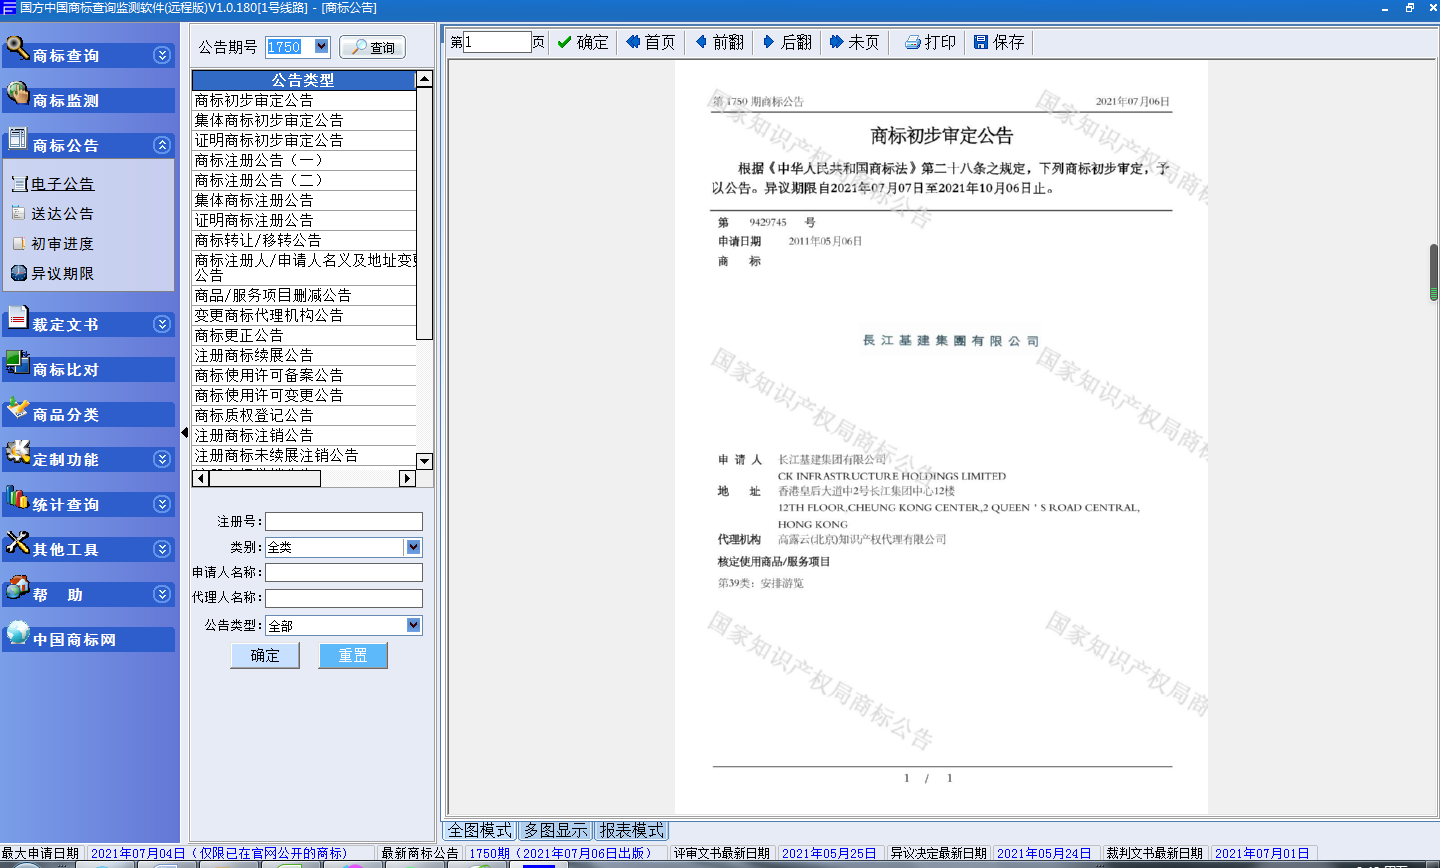Viewport: 1440px width, 868px height.
Task: Go to next page with 后翻
Action: point(786,42)
